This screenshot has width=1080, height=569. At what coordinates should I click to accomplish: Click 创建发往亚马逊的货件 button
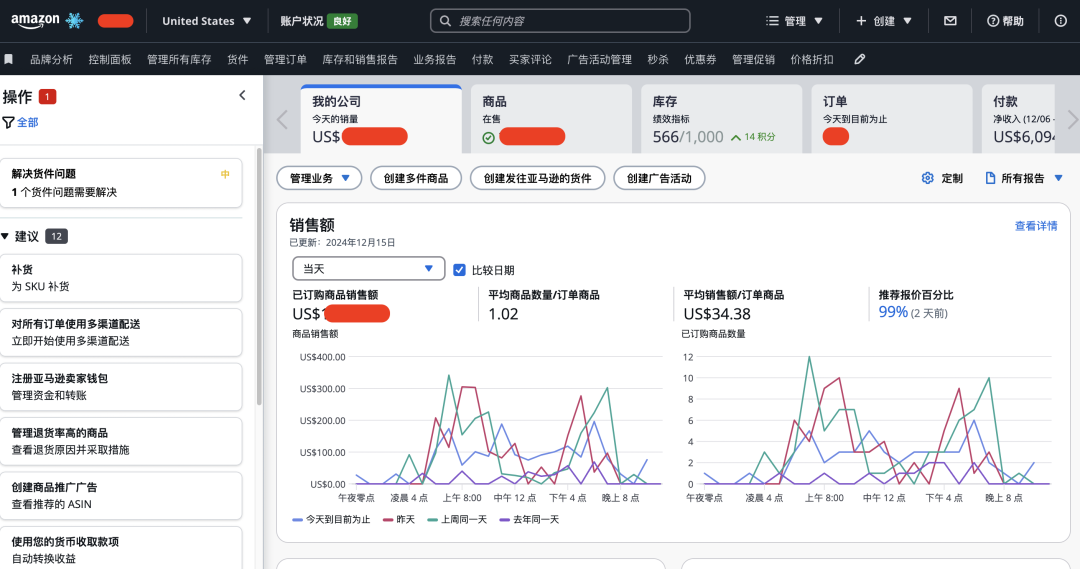click(x=537, y=178)
